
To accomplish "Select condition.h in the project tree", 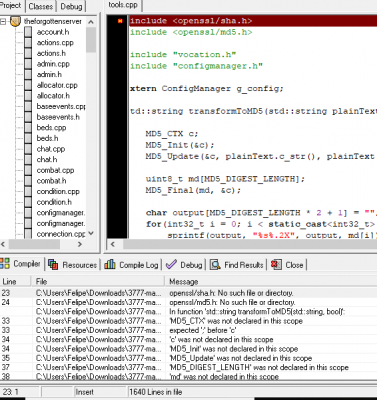I will pyautogui.click(x=54, y=202).
